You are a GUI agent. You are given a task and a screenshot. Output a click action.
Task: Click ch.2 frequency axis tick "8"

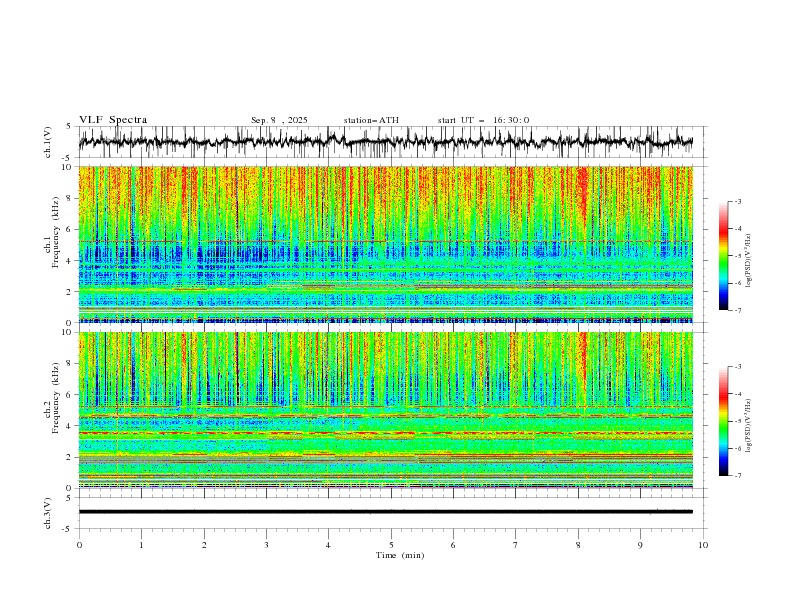pos(70,364)
